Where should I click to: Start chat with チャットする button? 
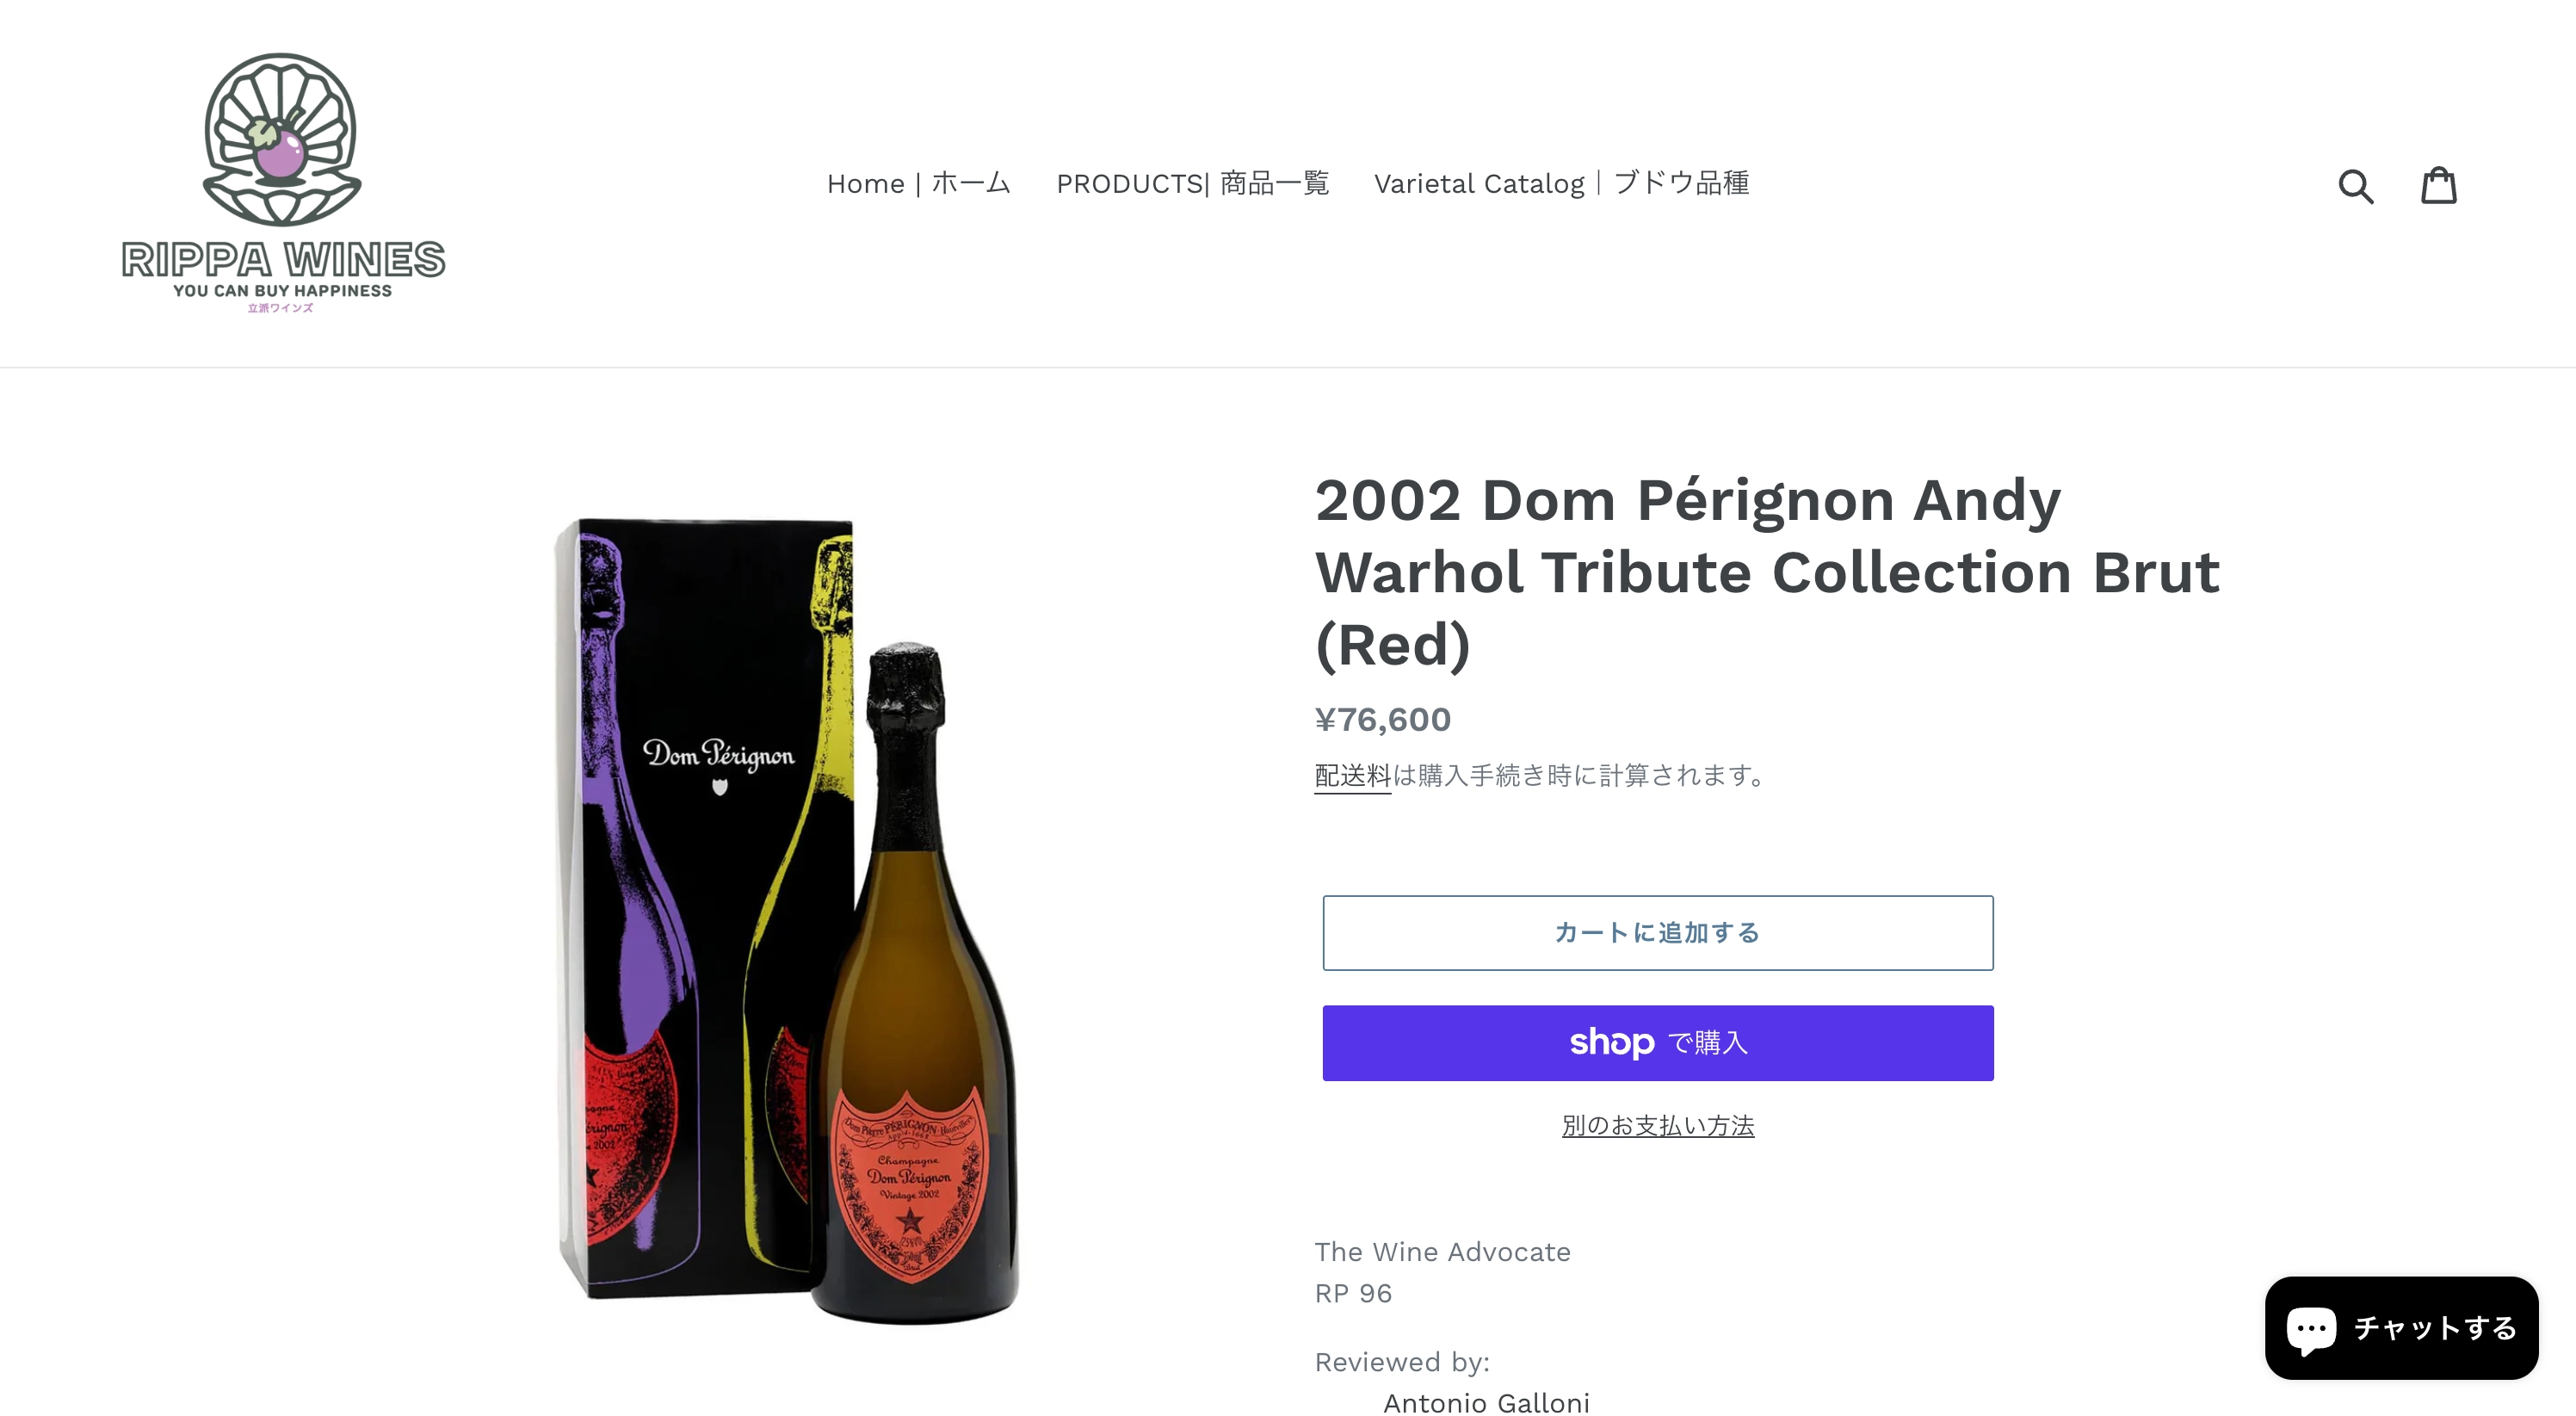tap(2434, 1328)
